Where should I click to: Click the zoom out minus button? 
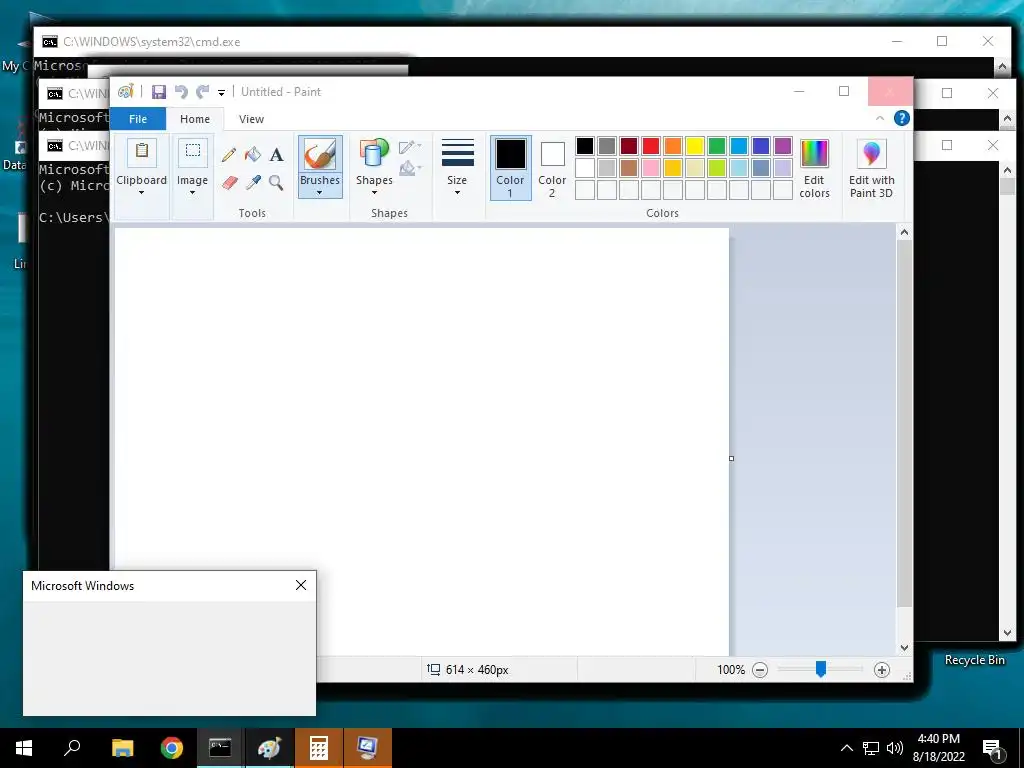(x=760, y=669)
